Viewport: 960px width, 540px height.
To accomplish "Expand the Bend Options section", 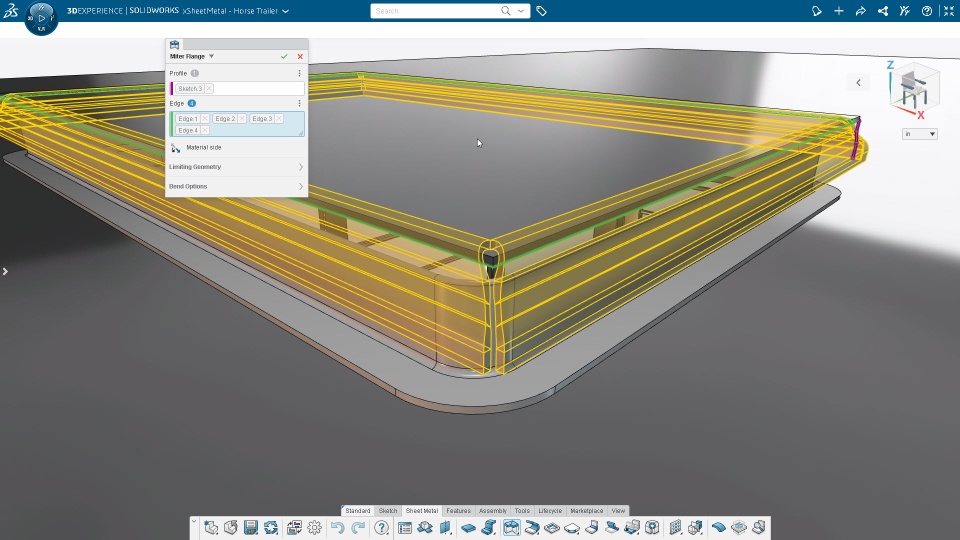I will pos(236,186).
